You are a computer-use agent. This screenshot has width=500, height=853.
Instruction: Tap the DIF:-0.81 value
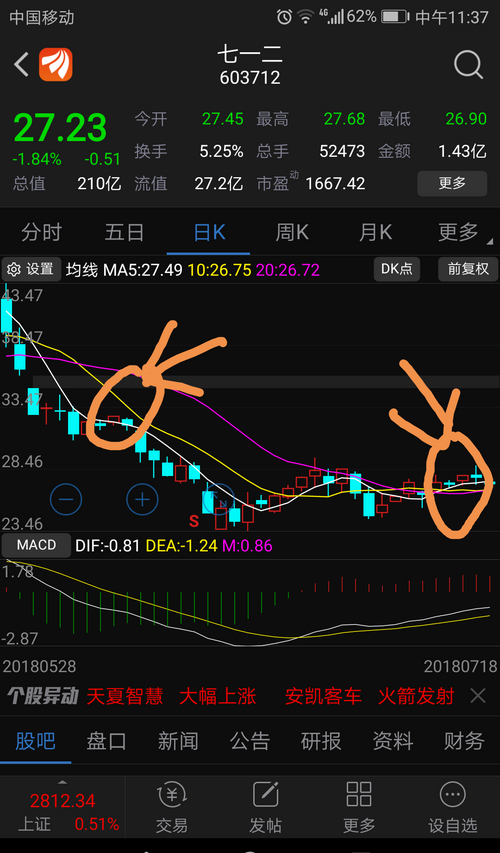click(108, 545)
